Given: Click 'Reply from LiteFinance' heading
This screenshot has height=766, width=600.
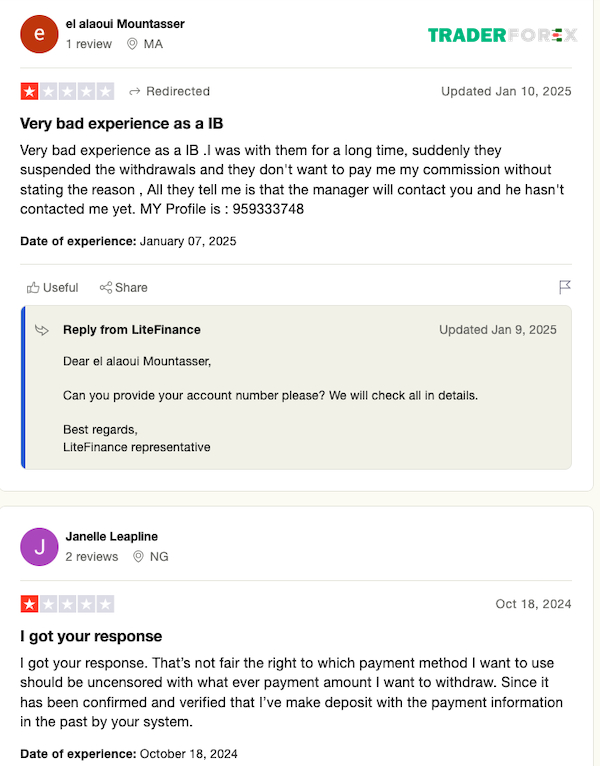Looking at the screenshot, I should pos(132,330).
